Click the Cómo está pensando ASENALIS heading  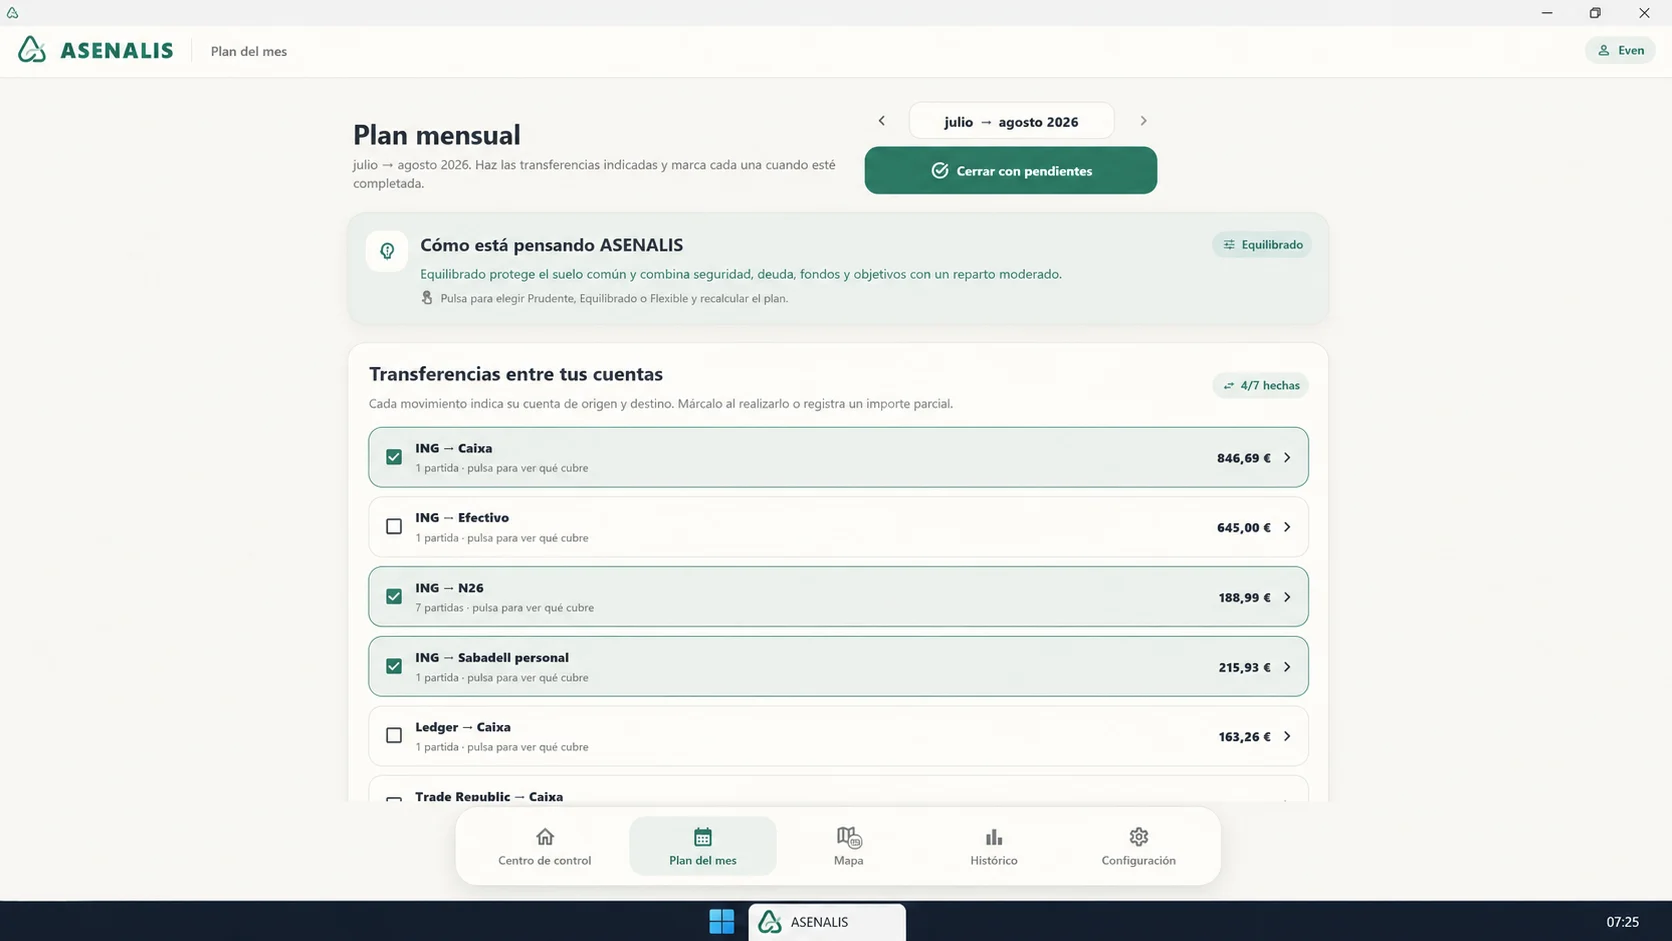(552, 245)
